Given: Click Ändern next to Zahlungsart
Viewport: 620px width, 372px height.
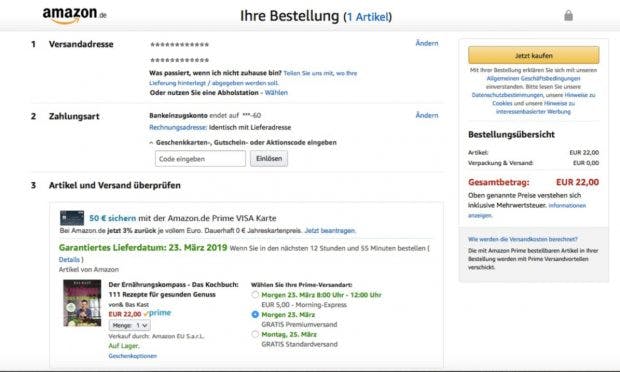Looking at the screenshot, I should coord(427,115).
